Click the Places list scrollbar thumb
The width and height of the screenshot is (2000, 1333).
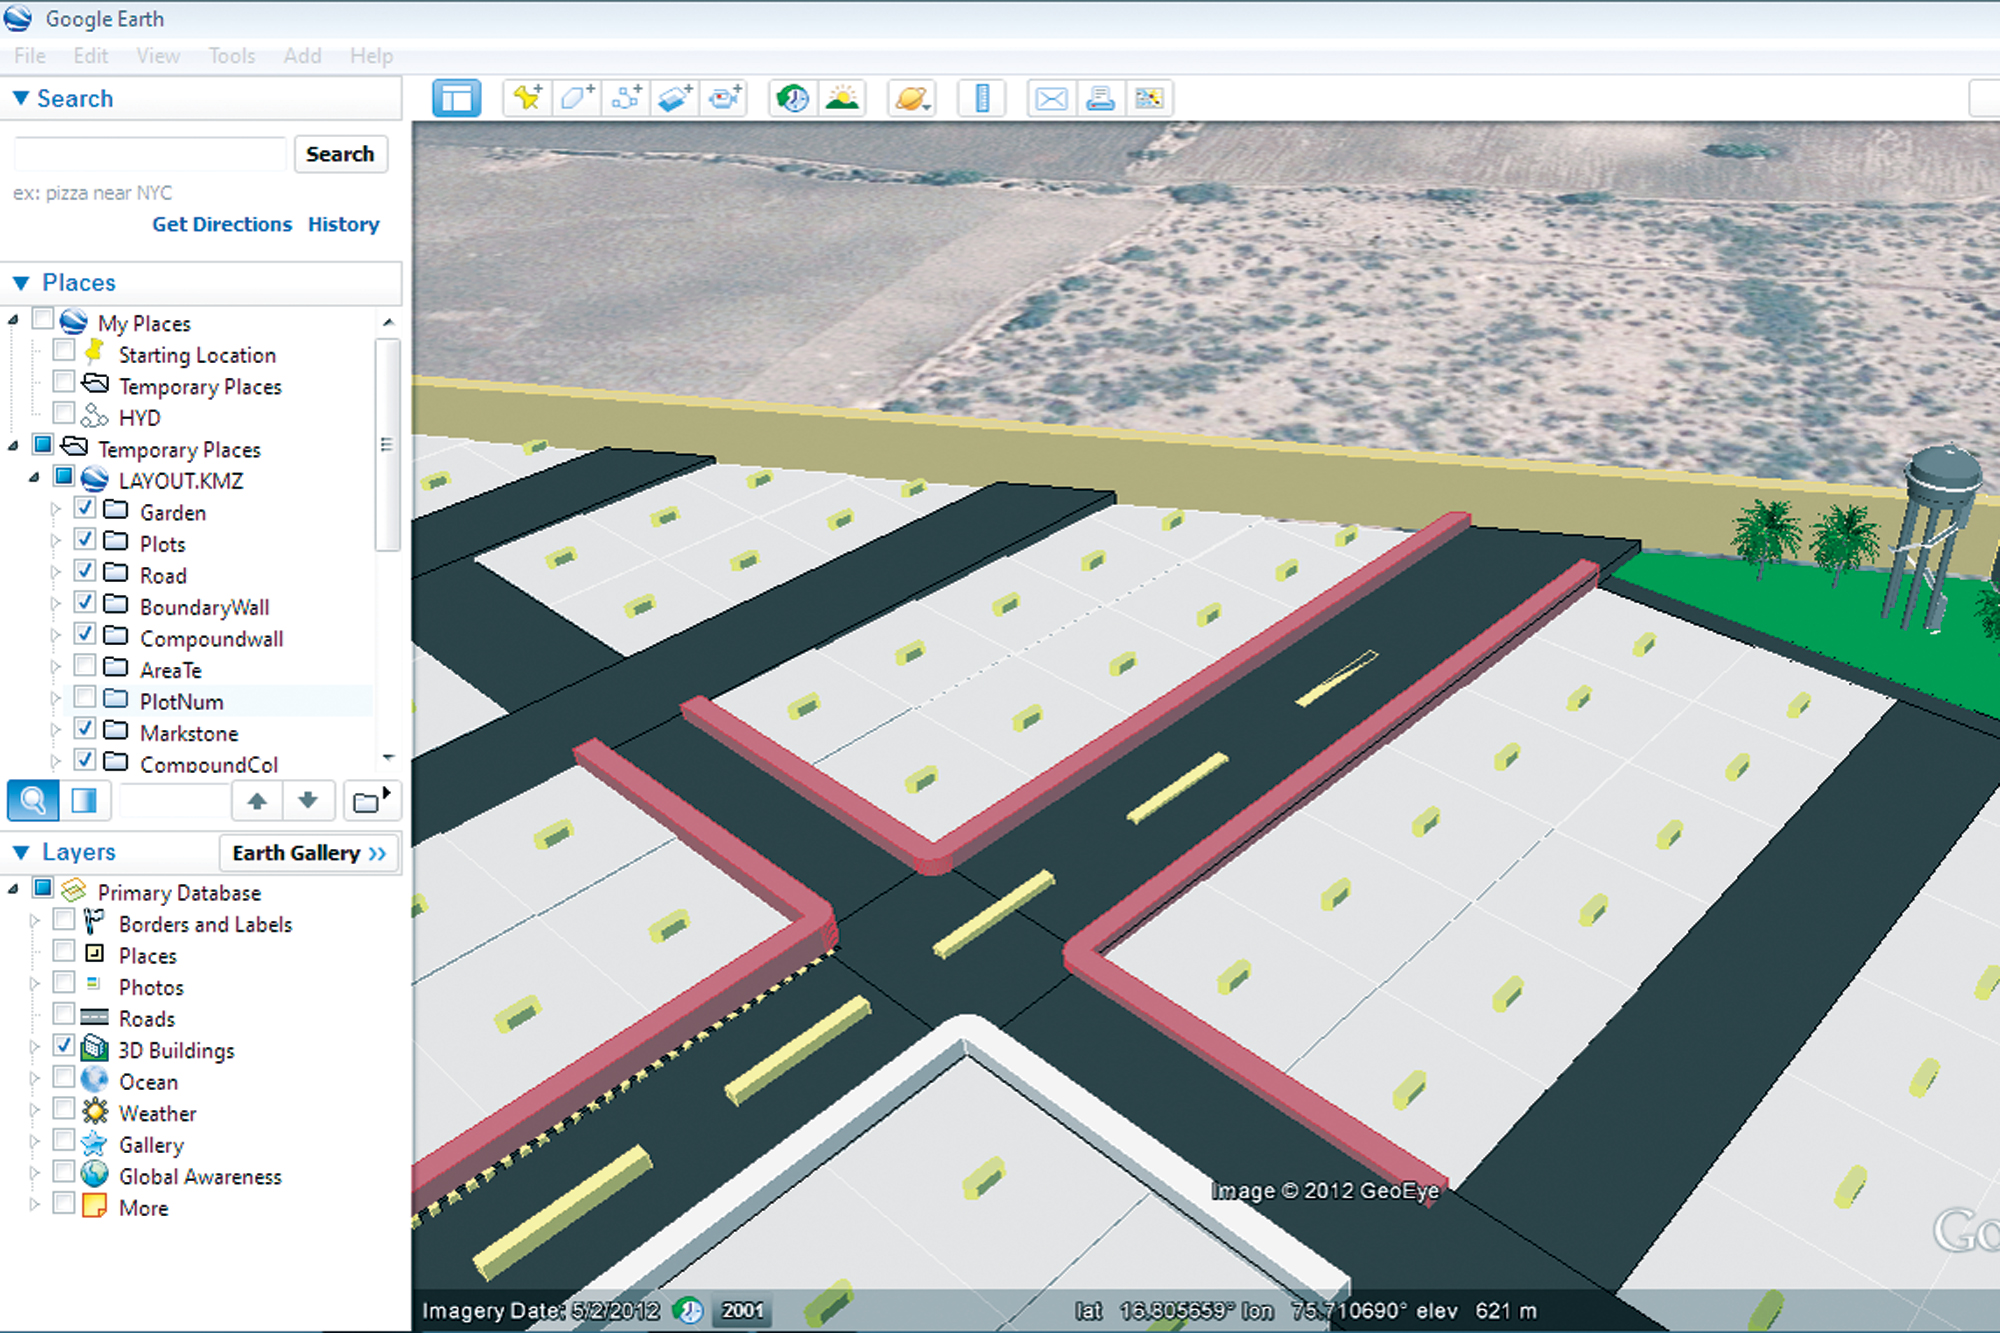point(387,445)
